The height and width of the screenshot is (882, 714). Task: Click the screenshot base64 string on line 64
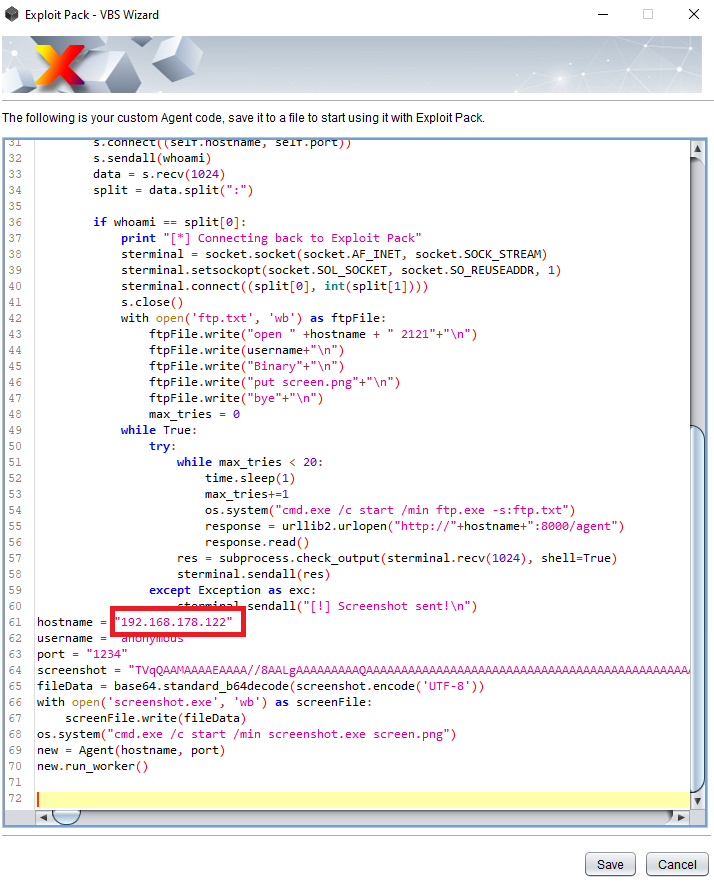[x=409, y=670]
